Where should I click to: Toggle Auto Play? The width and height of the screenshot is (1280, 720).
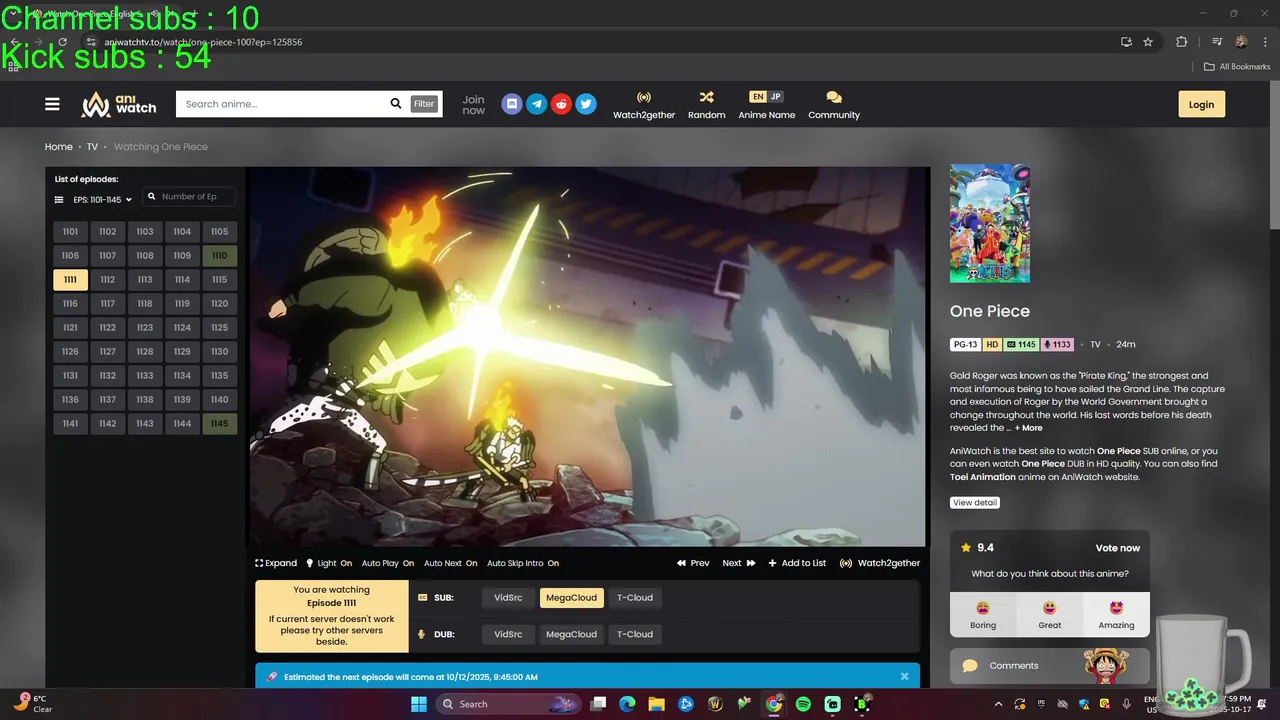pos(388,563)
